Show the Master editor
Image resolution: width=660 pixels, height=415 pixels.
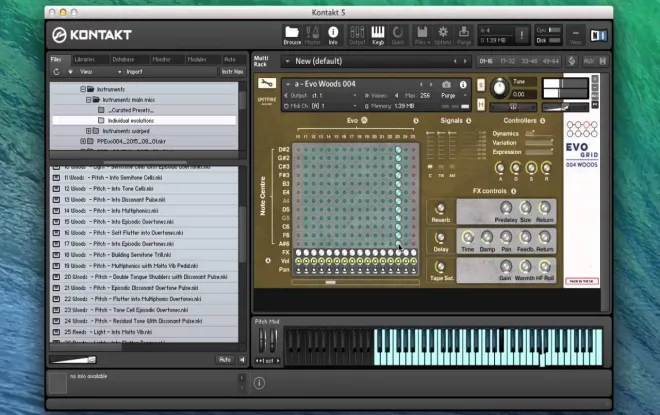coord(312,35)
